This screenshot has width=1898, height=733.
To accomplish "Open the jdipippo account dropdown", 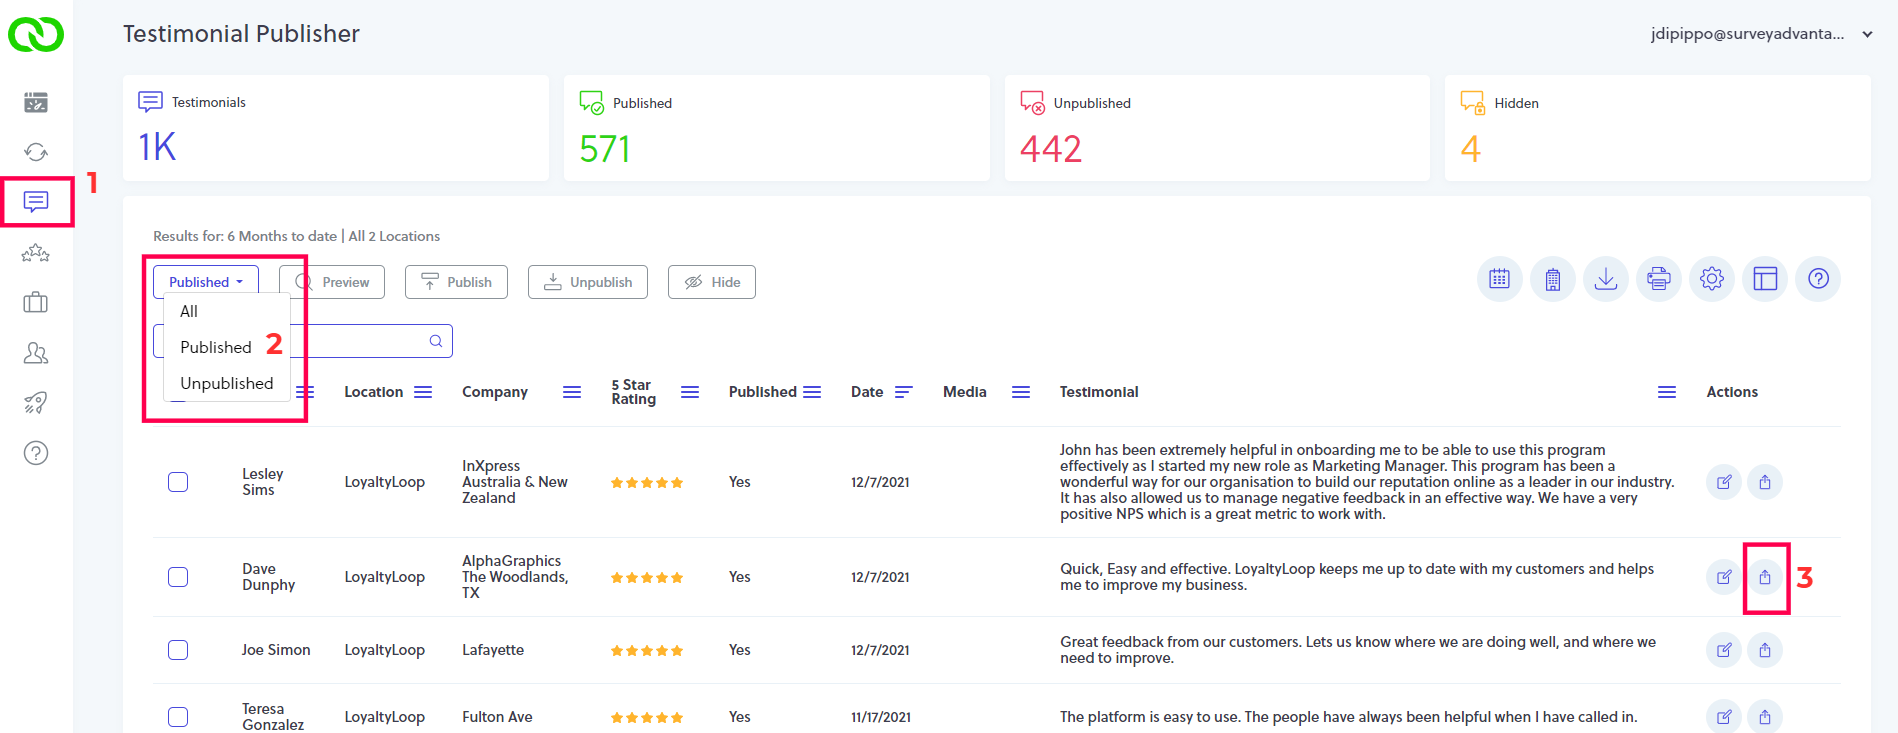I will point(1762,34).
